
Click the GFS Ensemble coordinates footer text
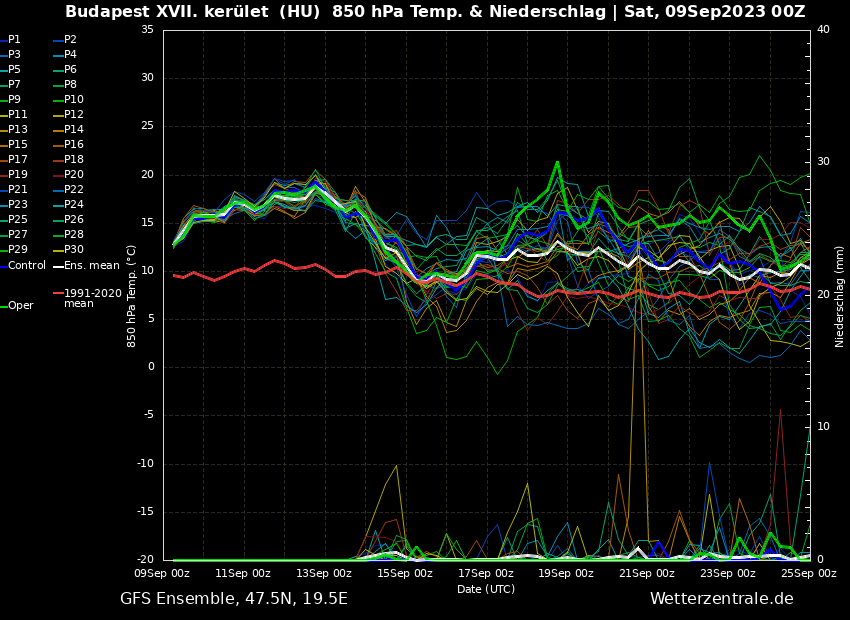(234, 598)
